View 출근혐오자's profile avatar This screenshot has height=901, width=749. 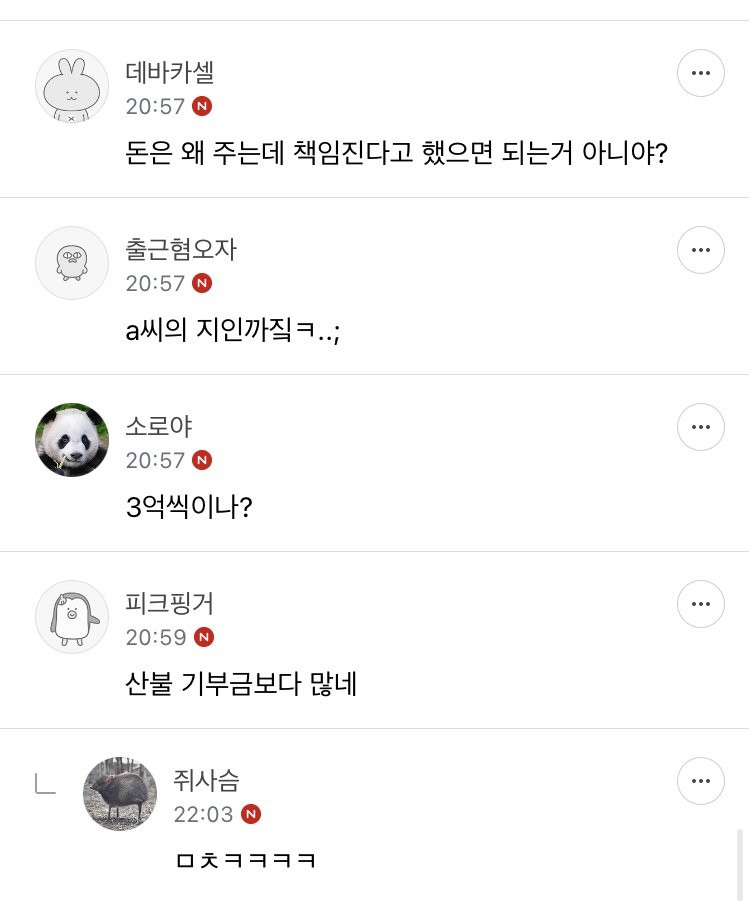[x=72, y=263]
